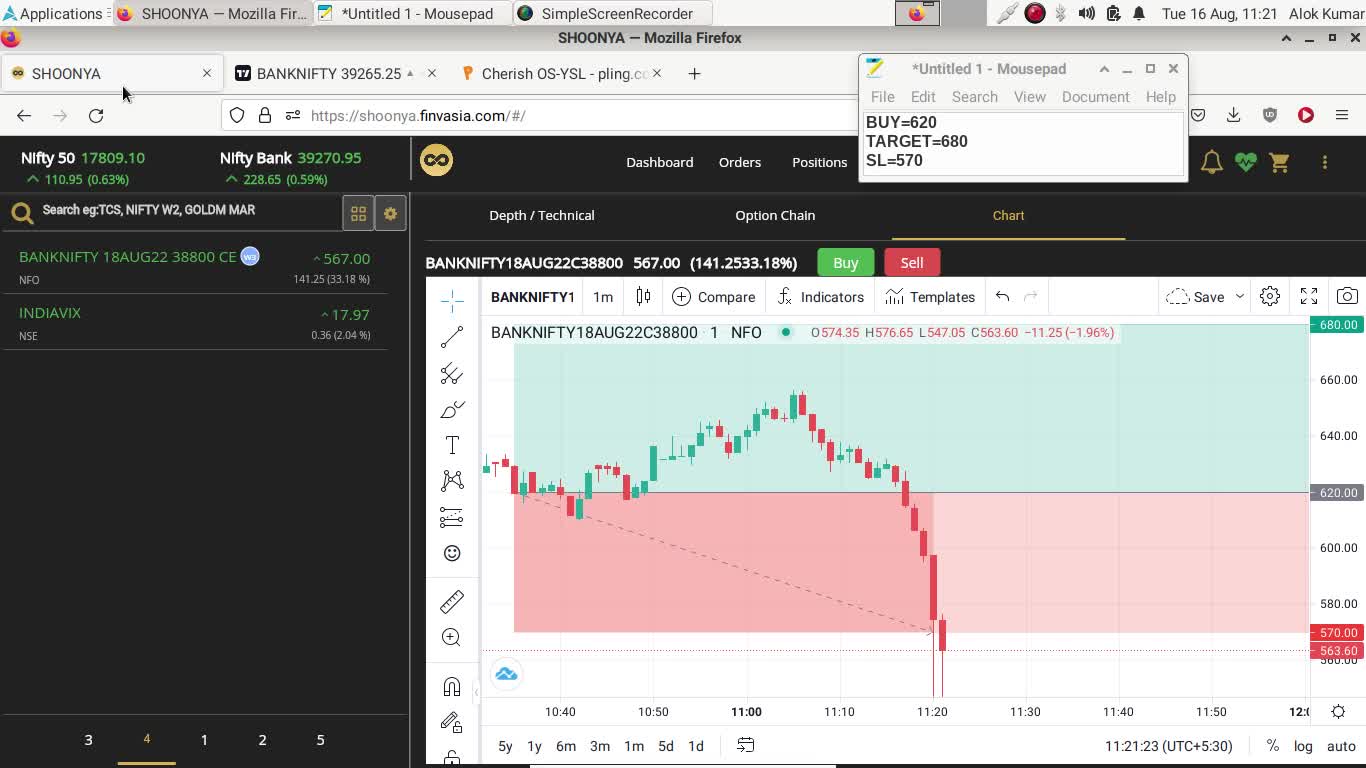Select the crosshair cursor tool in chart

452,300
